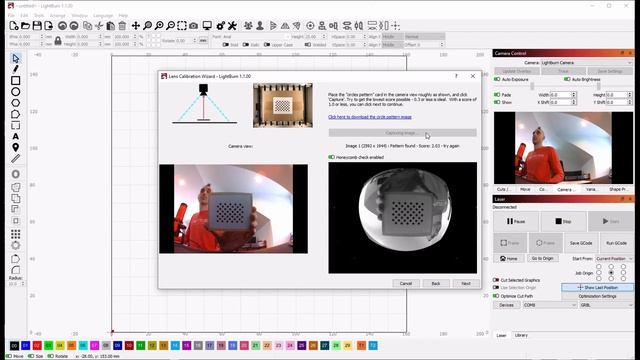Click the grayscale captured image preview

(402, 218)
